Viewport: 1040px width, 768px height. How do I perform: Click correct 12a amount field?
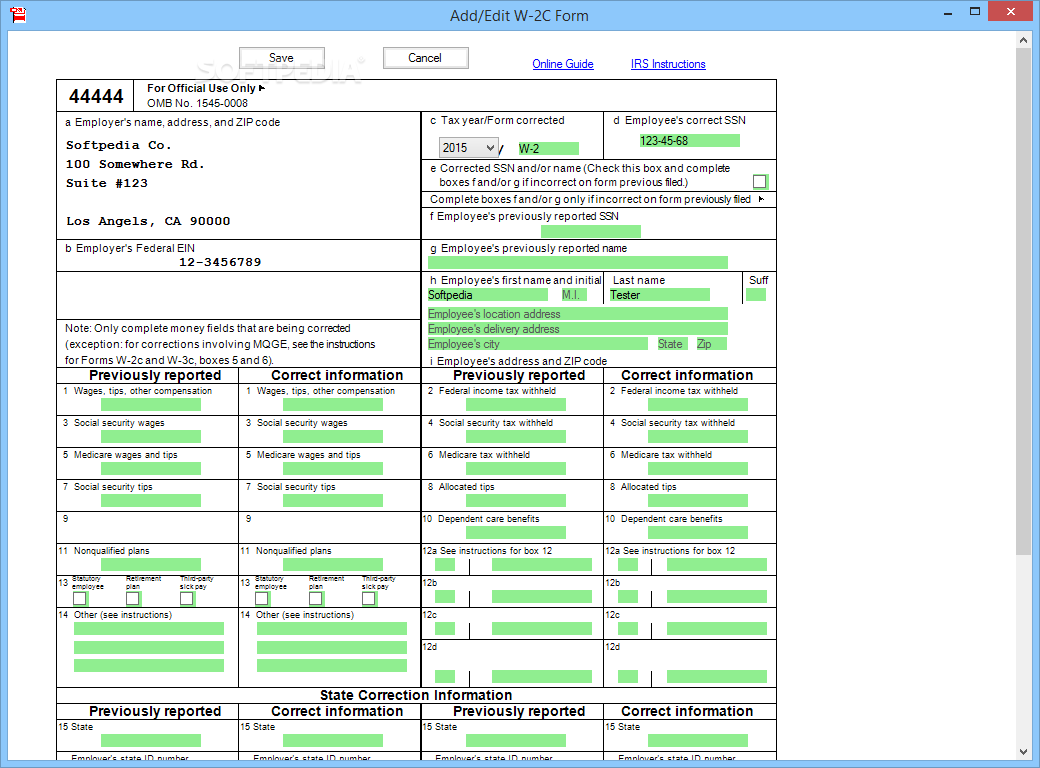coord(717,564)
